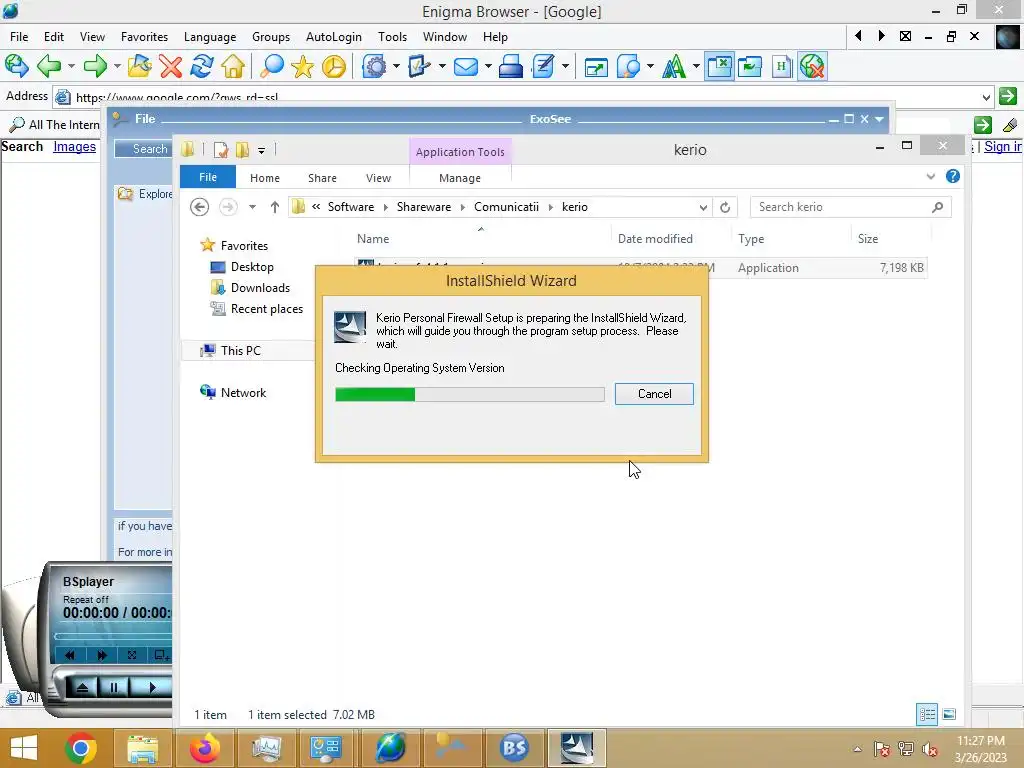Click the green H page icon in toolbar
Image resolution: width=1024 pixels, height=768 pixels.
point(781,66)
